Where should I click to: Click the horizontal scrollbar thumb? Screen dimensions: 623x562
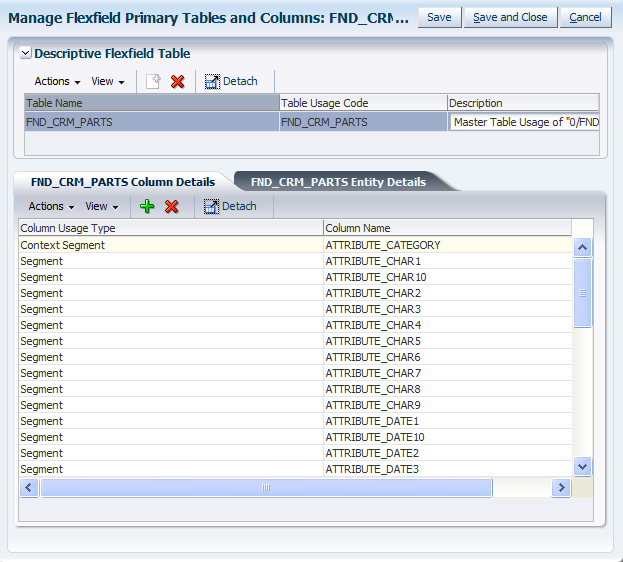click(266, 488)
